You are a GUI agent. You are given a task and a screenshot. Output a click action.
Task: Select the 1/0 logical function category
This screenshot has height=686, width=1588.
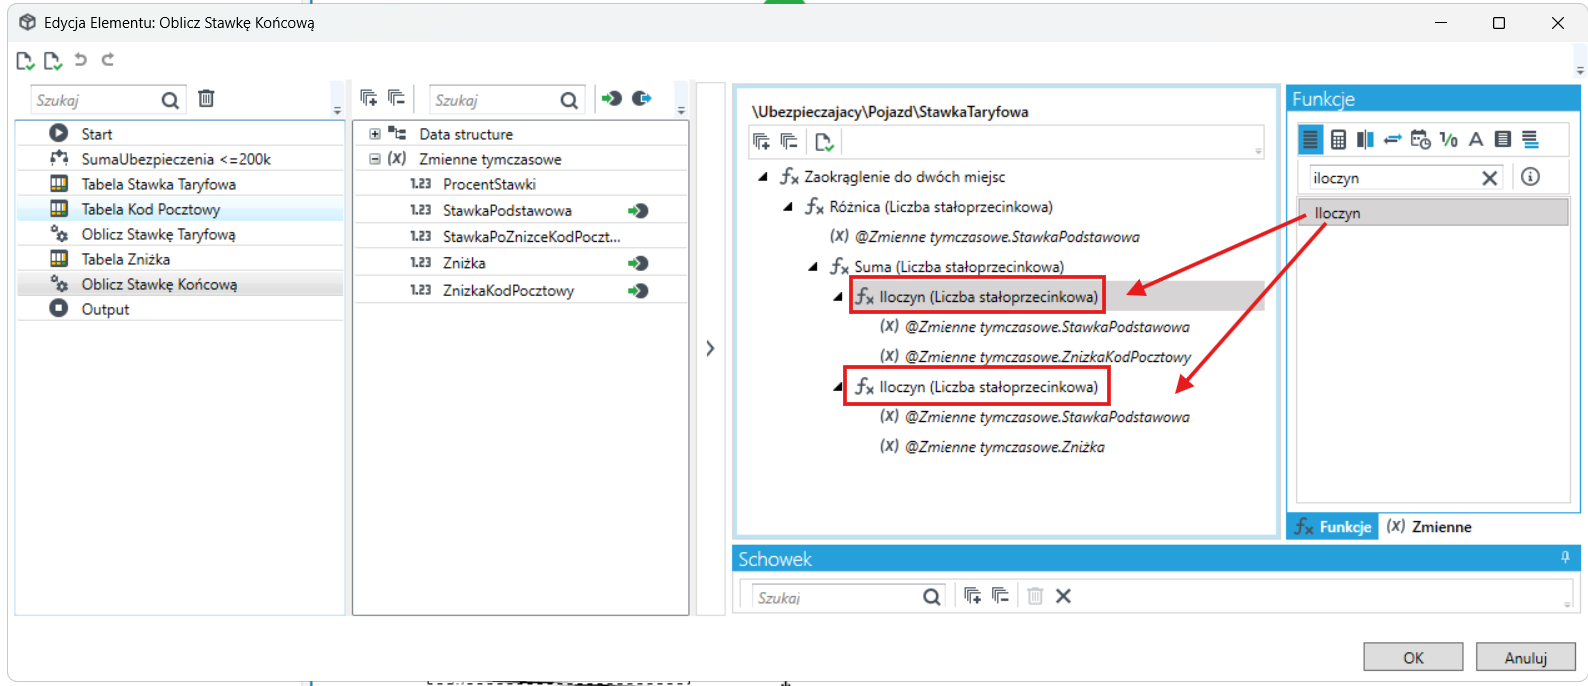(1448, 140)
